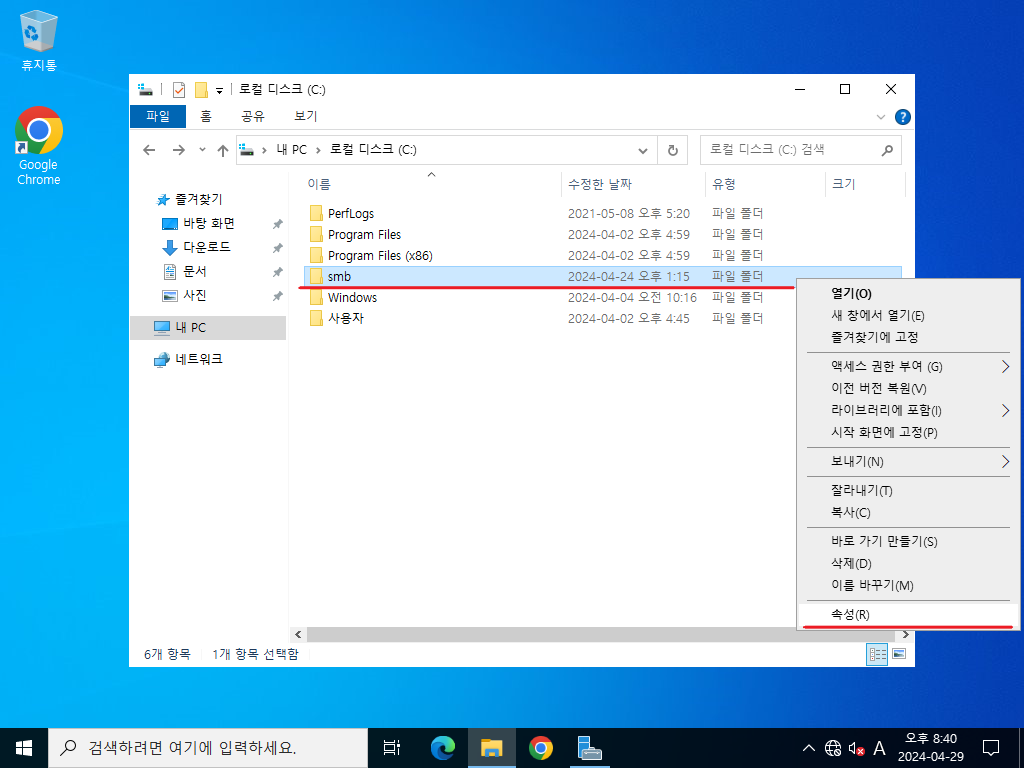This screenshot has width=1024, height=768.
Task: Go forward using the forward arrow
Action: pos(178,150)
